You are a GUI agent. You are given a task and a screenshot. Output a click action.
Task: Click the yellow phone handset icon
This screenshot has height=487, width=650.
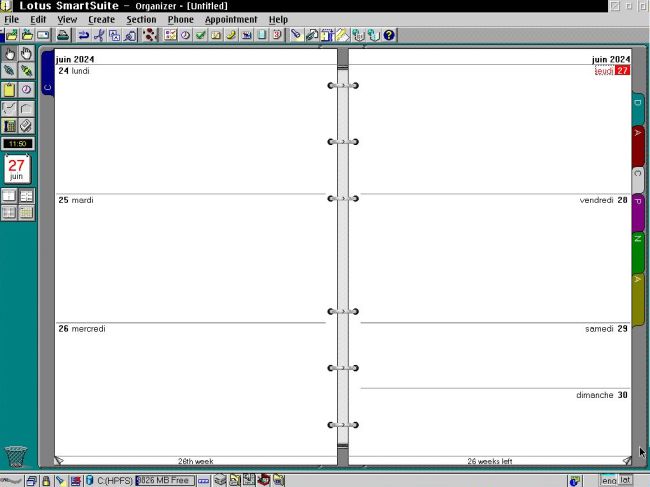point(231,35)
